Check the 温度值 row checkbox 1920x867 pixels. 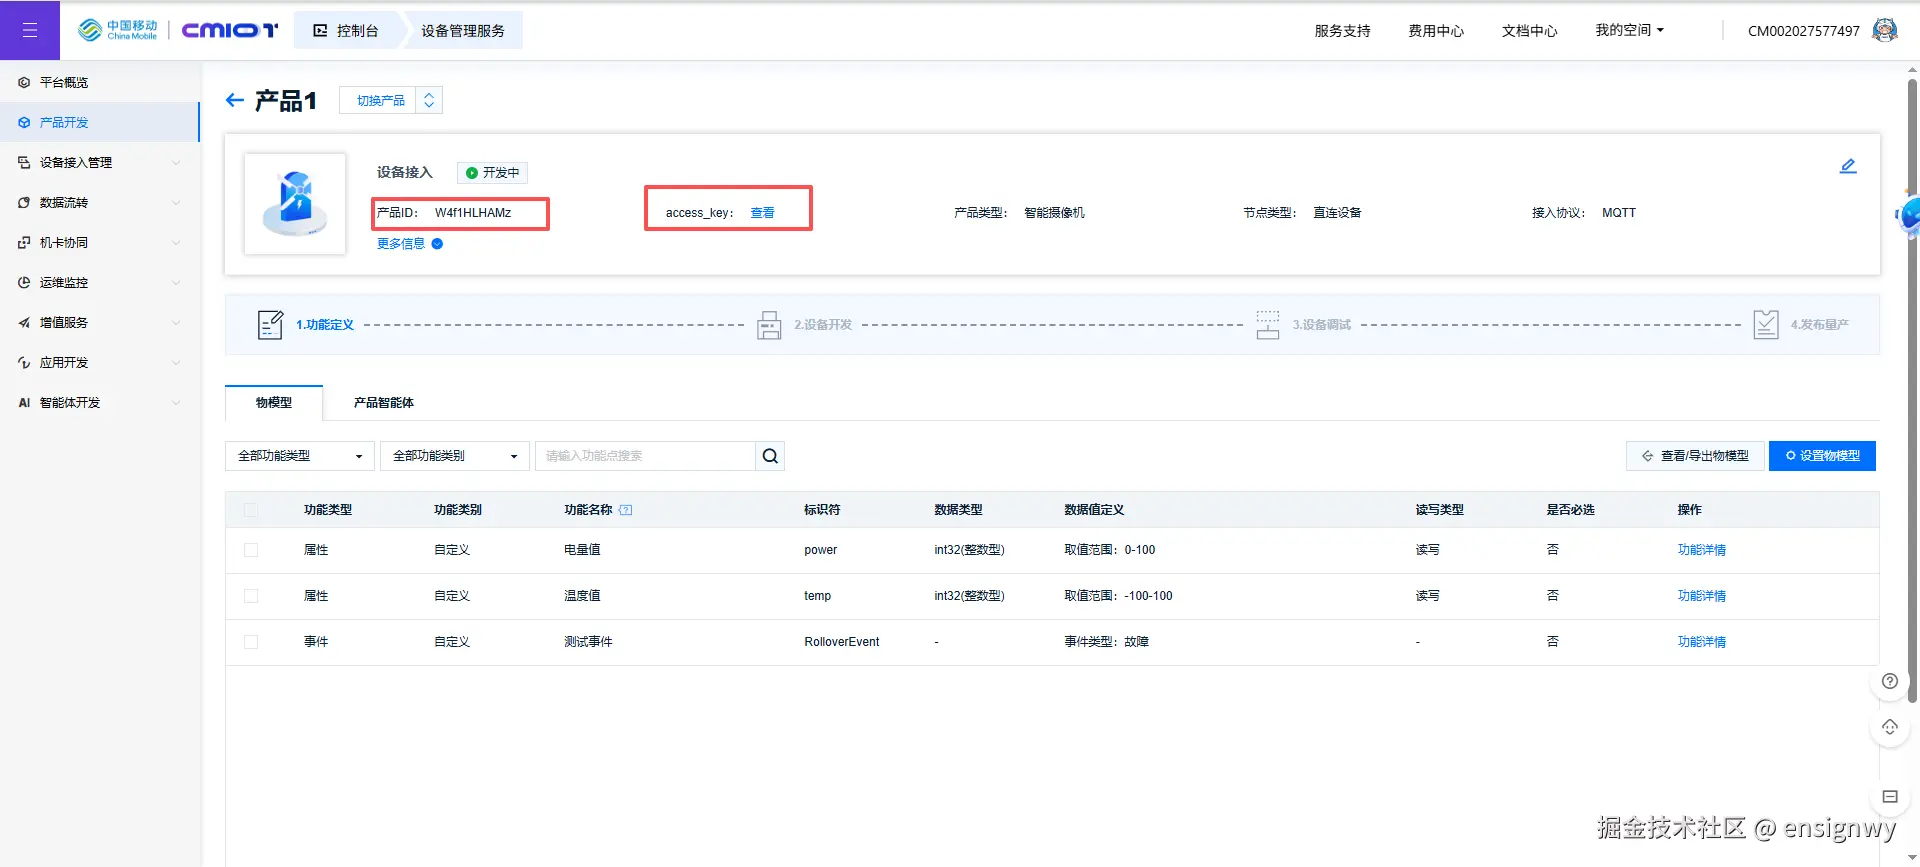click(x=251, y=596)
